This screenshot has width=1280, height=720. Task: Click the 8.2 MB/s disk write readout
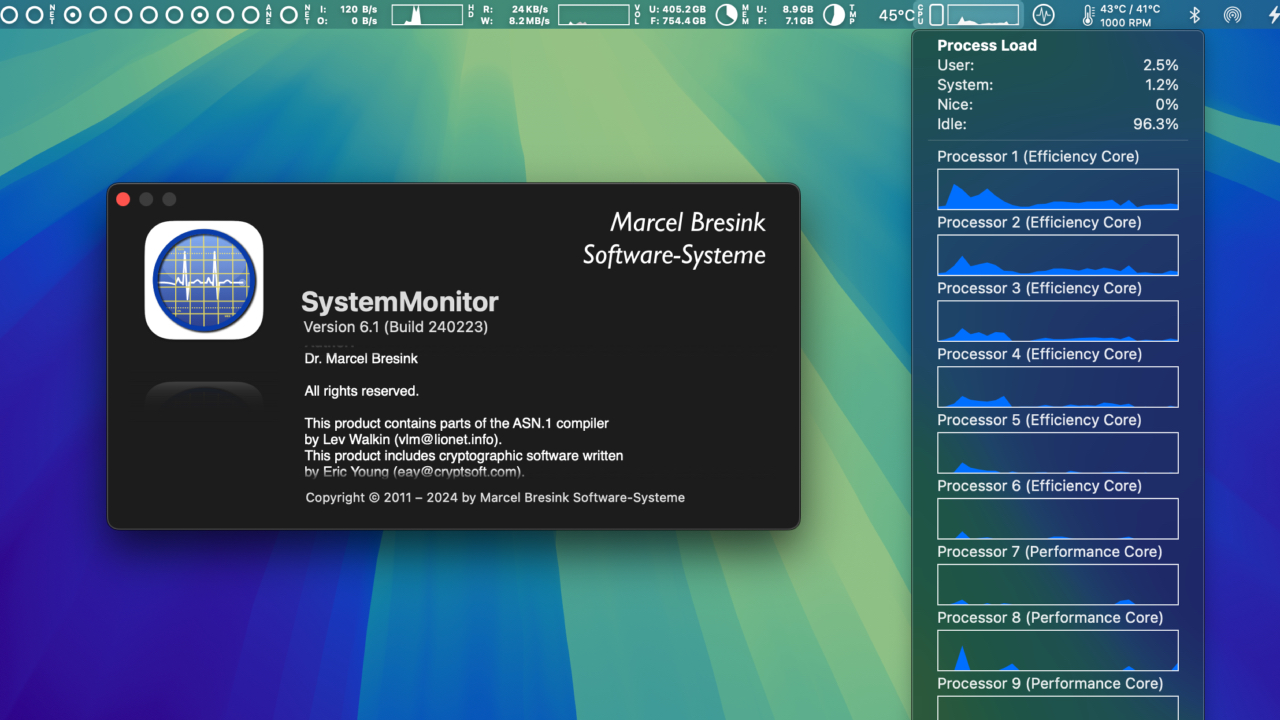coord(530,21)
